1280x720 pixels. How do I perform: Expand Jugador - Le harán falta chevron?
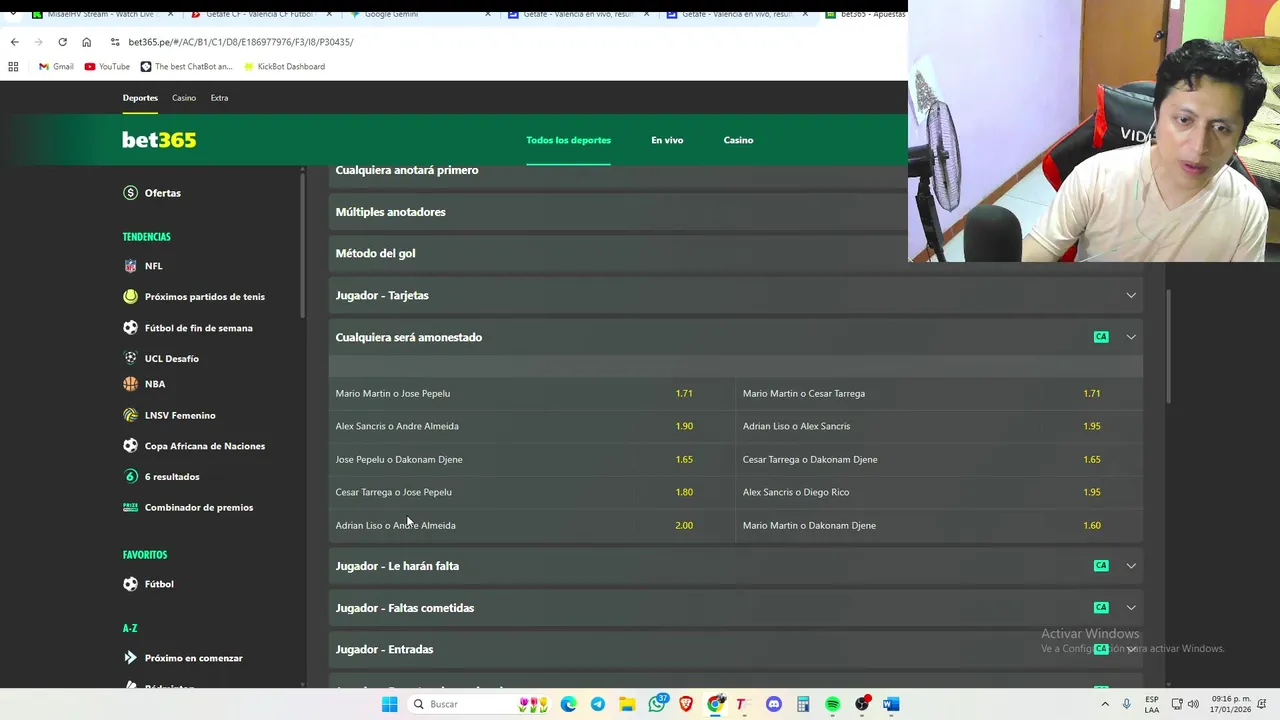(x=1131, y=566)
